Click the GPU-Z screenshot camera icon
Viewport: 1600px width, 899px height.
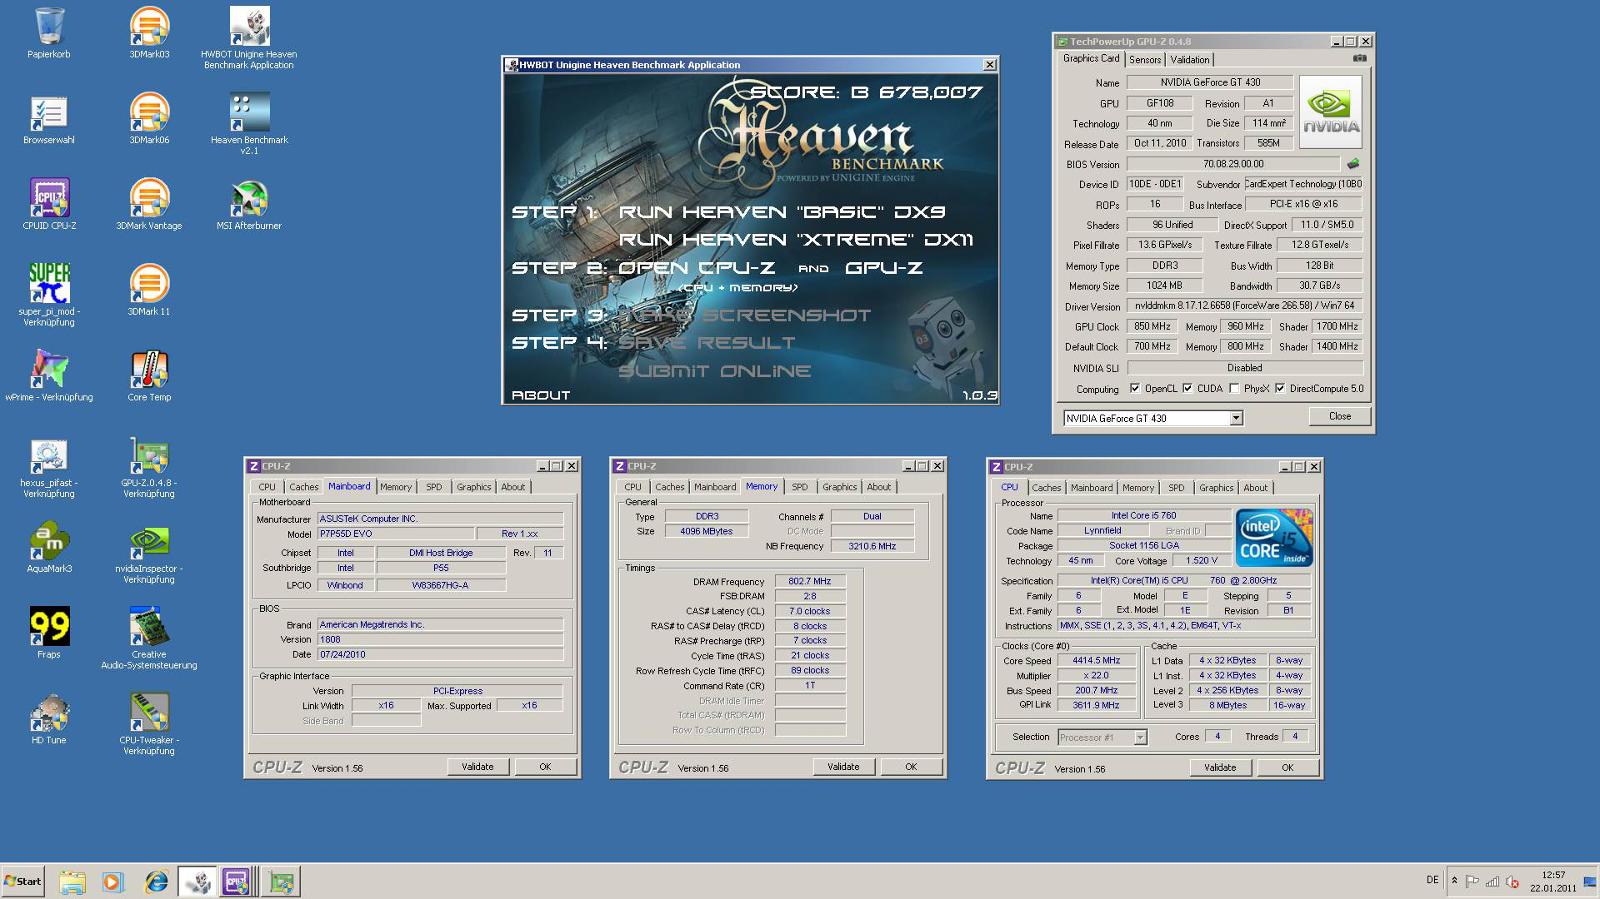[x=1359, y=58]
